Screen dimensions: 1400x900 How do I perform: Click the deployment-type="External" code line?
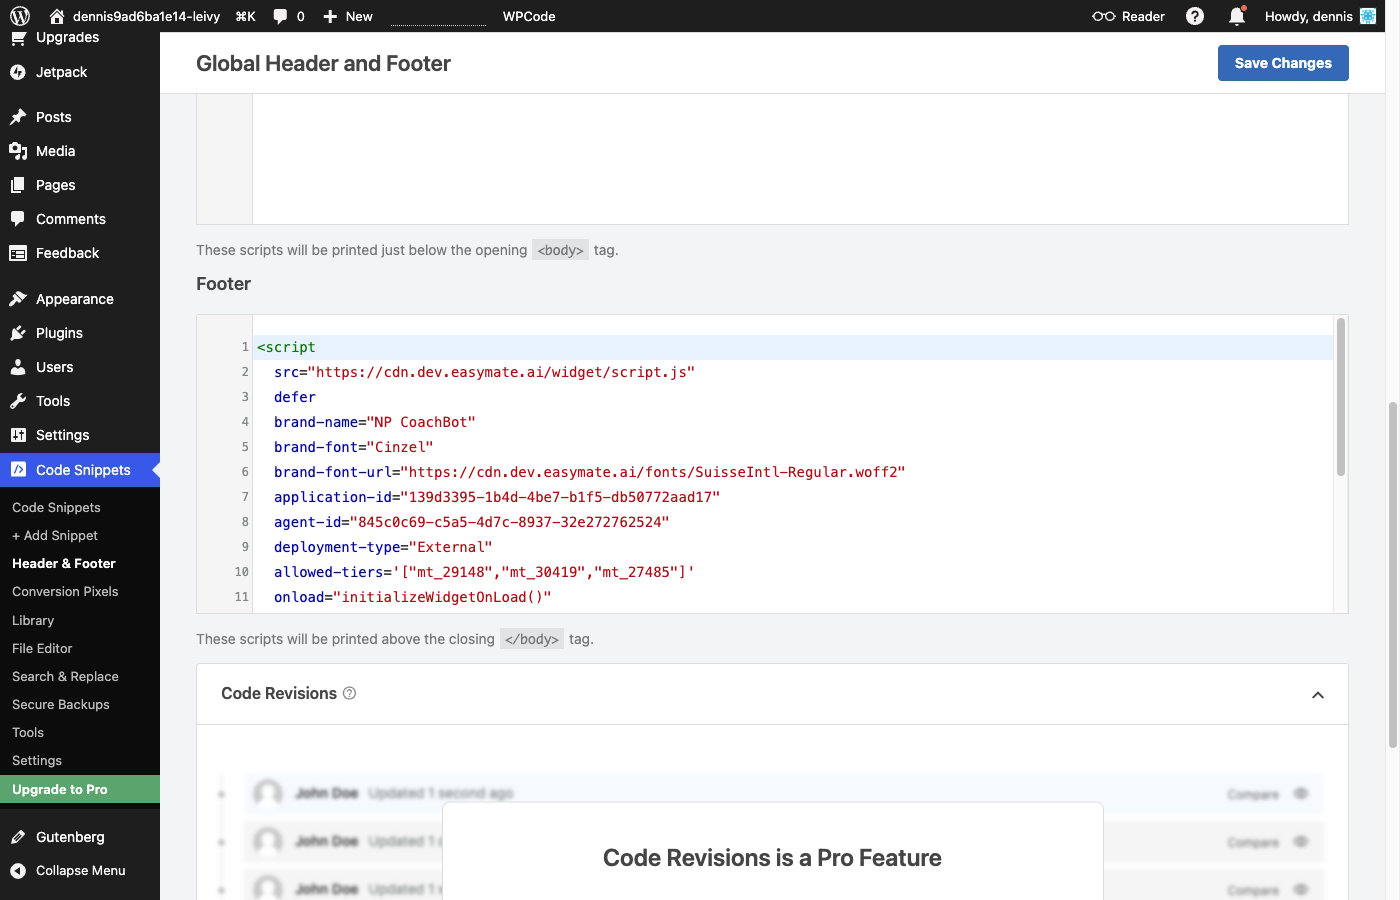point(383,547)
